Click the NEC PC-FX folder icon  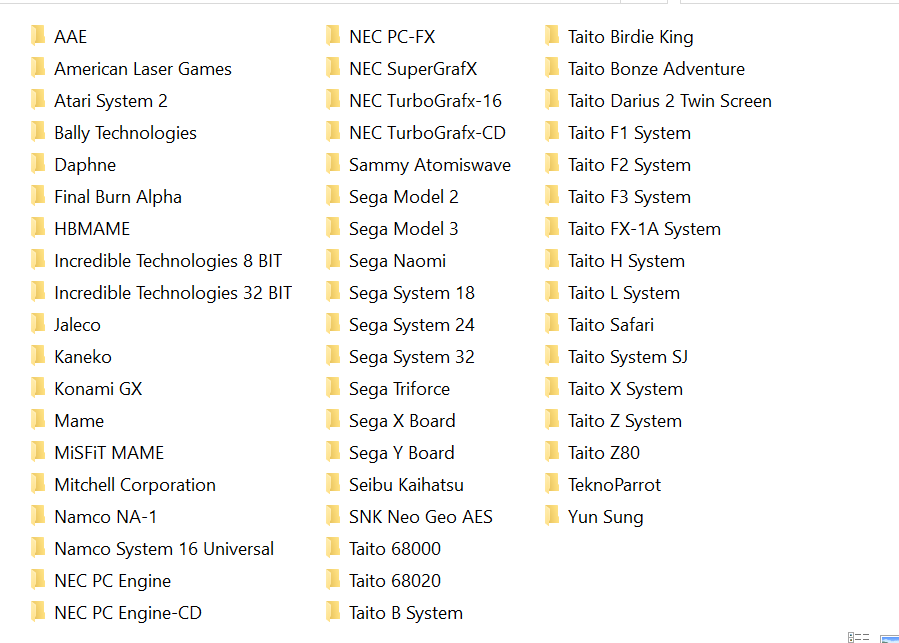[333, 37]
